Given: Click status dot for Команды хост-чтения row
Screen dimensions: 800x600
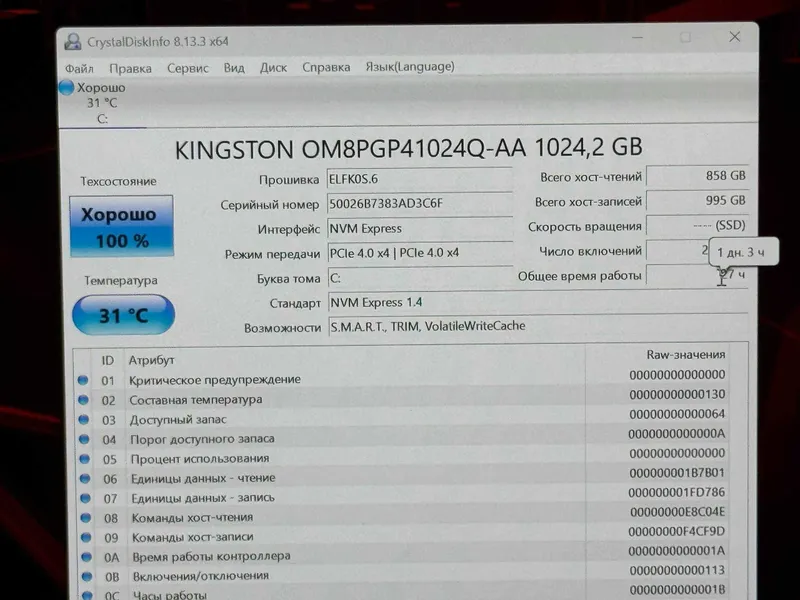Looking at the screenshot, I should [86, 518].
